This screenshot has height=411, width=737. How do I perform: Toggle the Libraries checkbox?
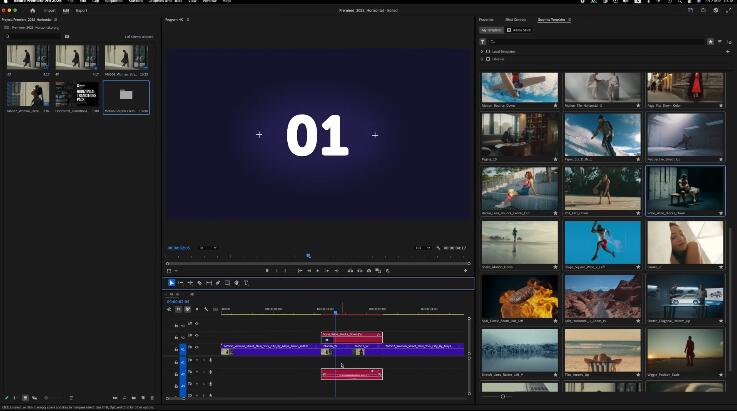pos(488,59)
